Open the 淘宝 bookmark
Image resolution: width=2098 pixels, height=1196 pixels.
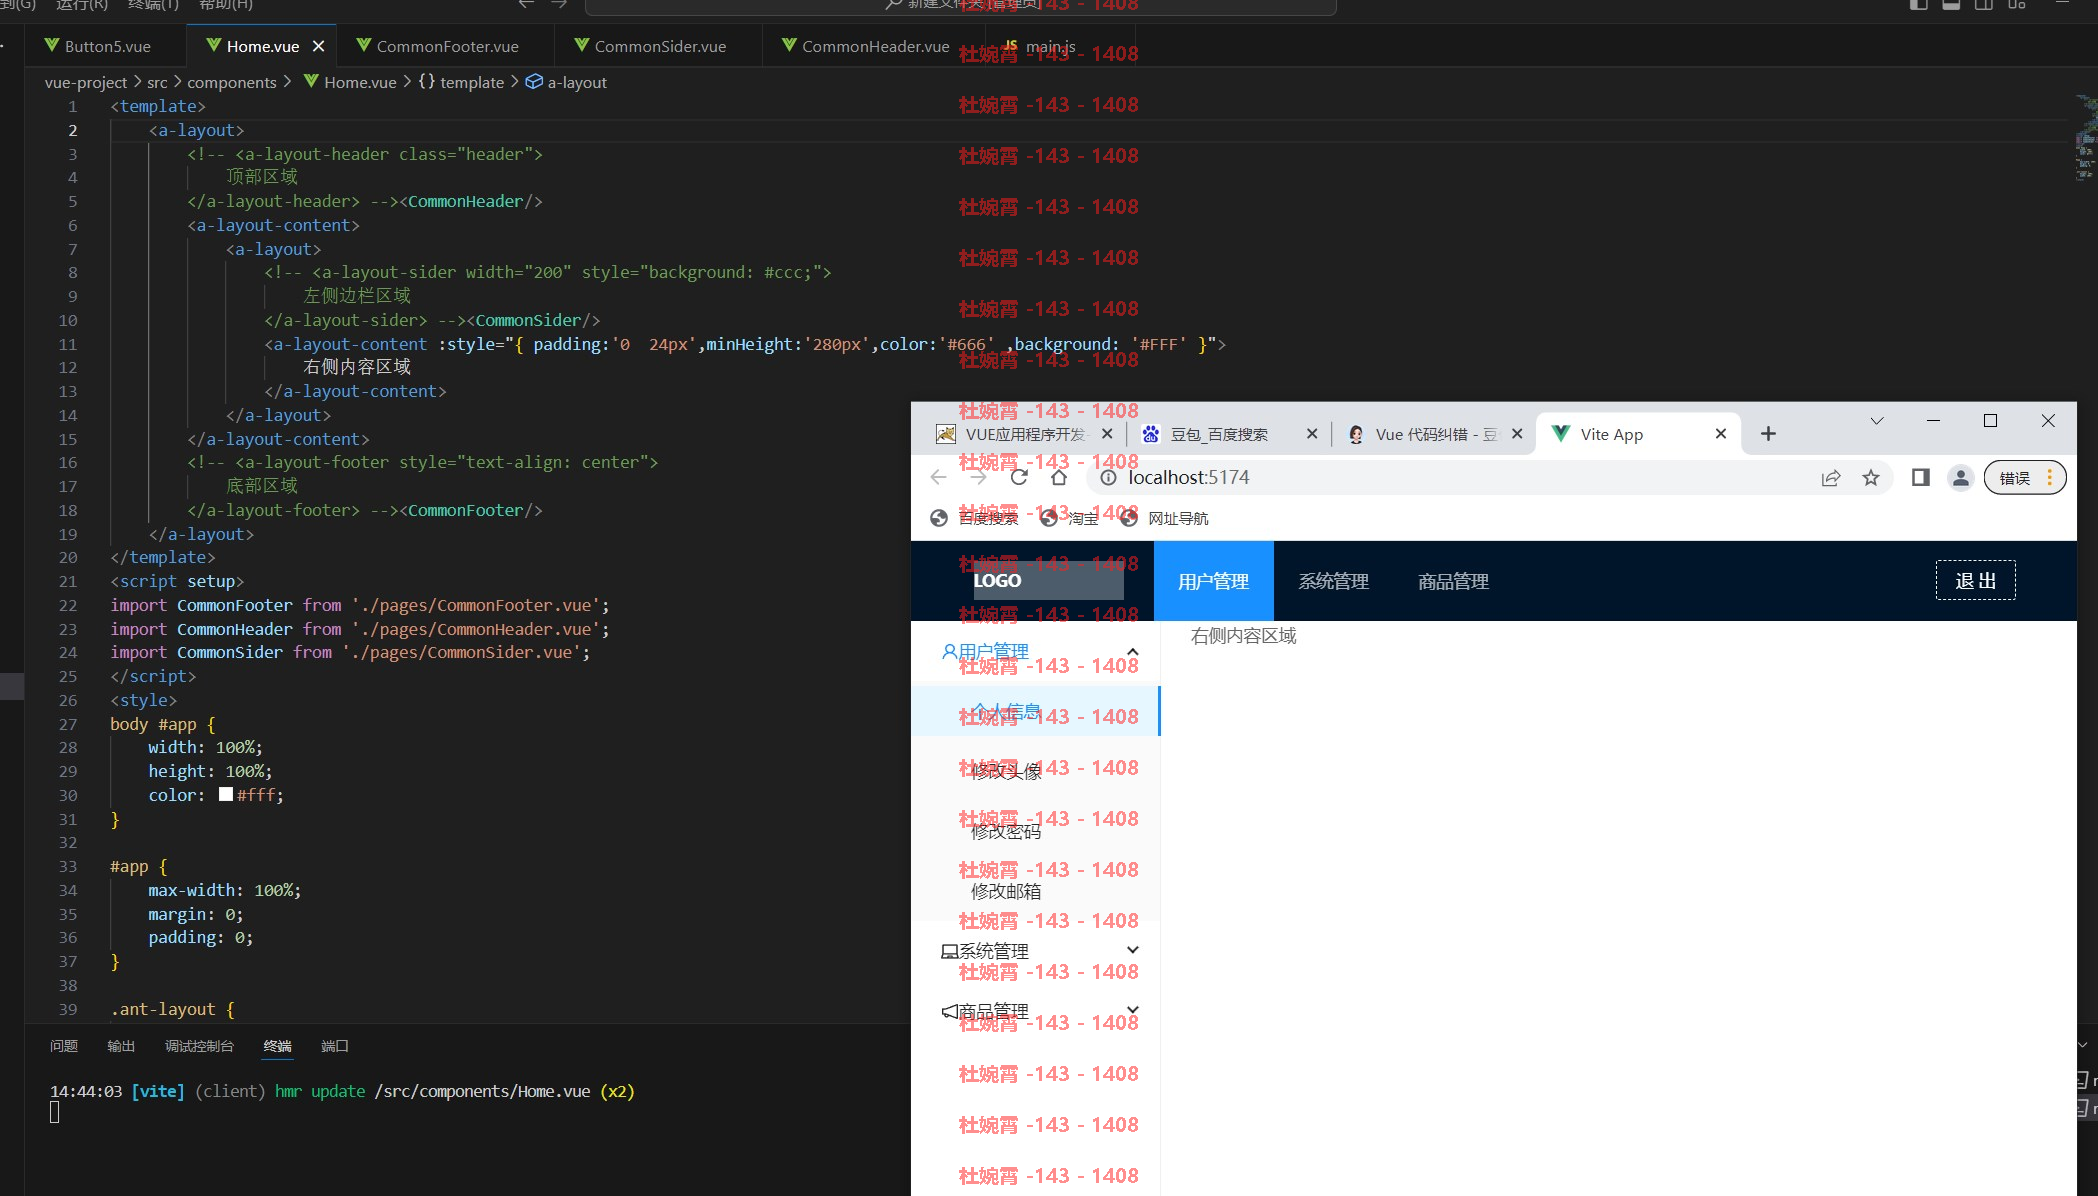click(x=1069, y=518)
